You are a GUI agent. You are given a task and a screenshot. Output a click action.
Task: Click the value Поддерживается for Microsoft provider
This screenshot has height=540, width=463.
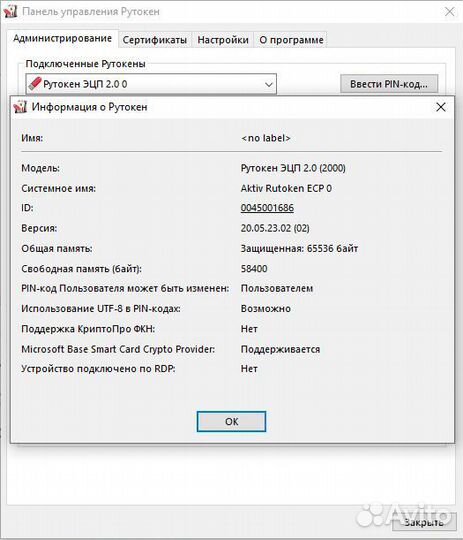point(280,349)
